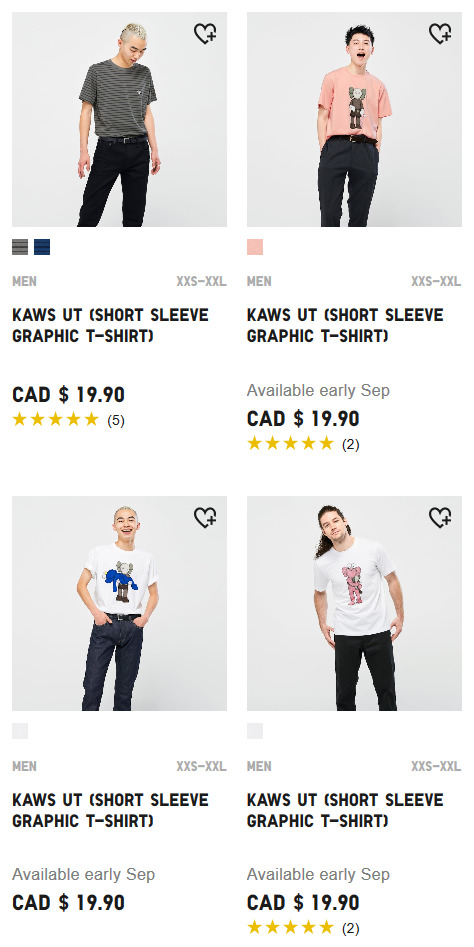Wishlist the white shirt with blue figure
Viewport: 474px width, 947px height.
[205, 518]
